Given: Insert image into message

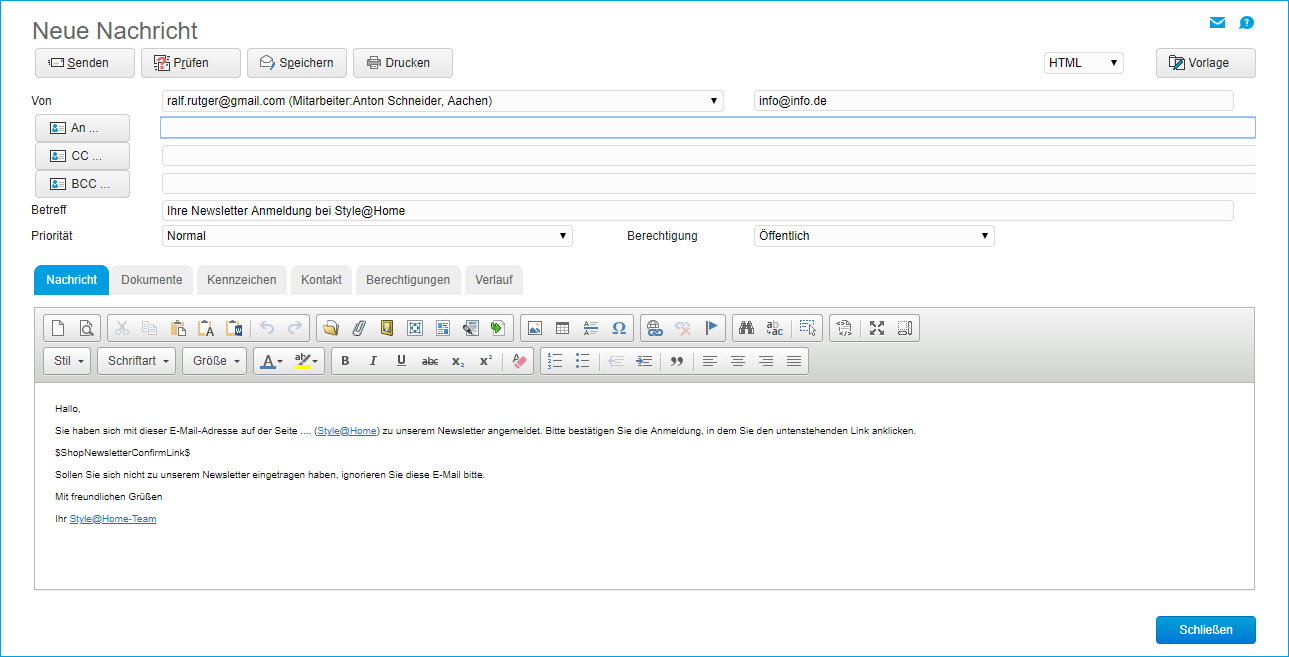Looking at the screenshot, I should [535, 328].
